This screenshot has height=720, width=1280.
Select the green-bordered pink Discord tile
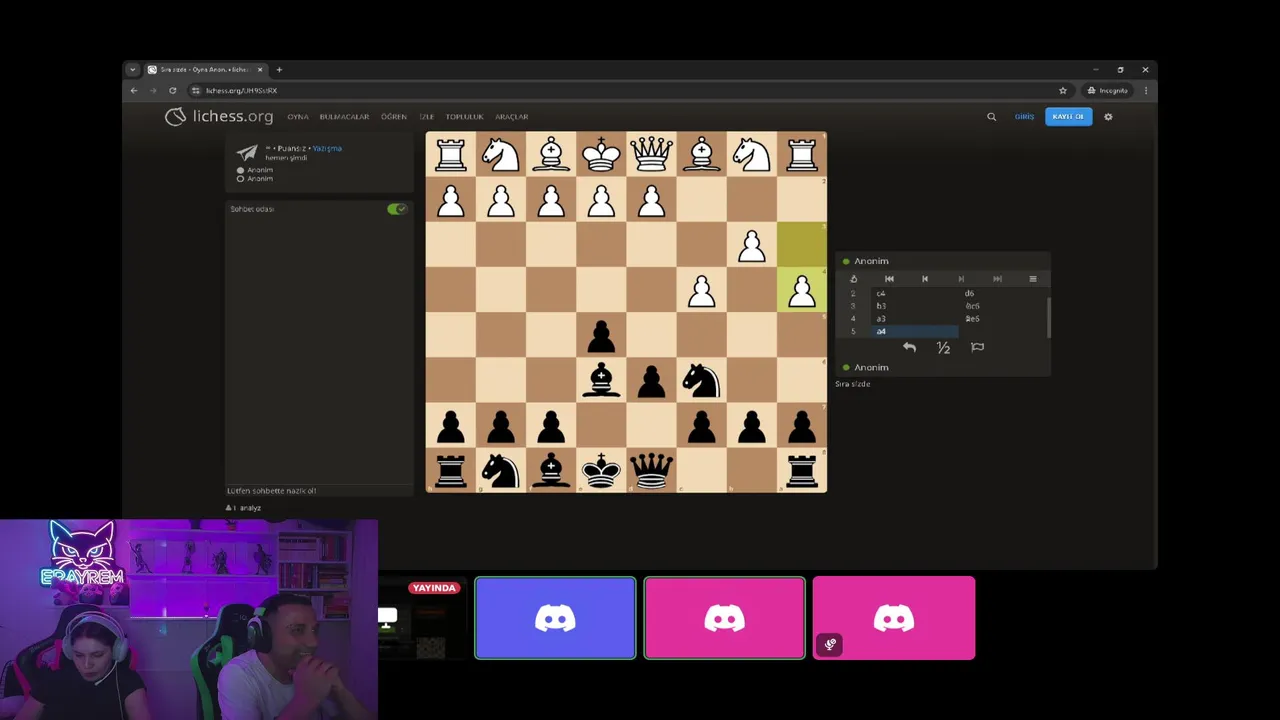click(724, 618)
